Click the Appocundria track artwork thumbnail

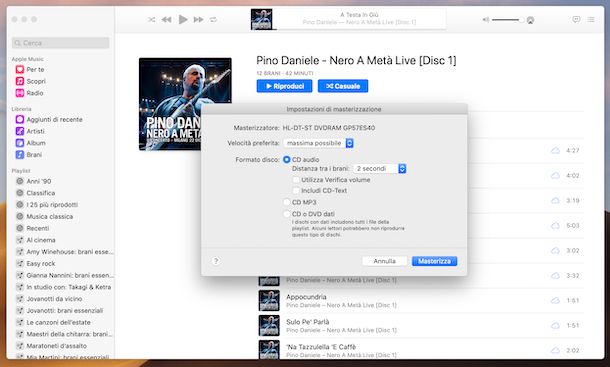269,300
